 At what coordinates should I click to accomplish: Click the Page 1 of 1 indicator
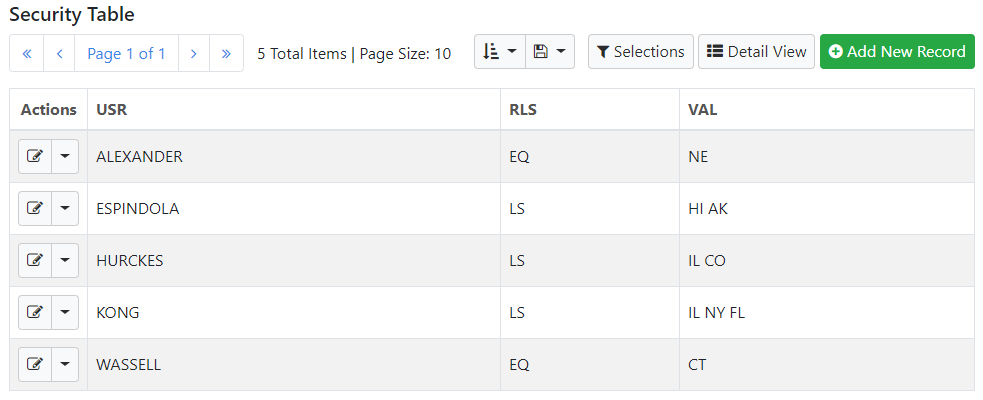127,53
